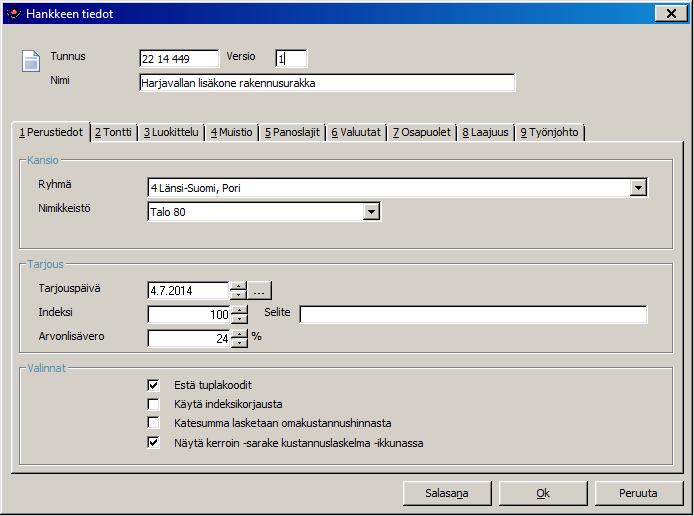Select the 8 Laajuus tab
Viewport: 694px width, 516px height.
pos(486,132)
